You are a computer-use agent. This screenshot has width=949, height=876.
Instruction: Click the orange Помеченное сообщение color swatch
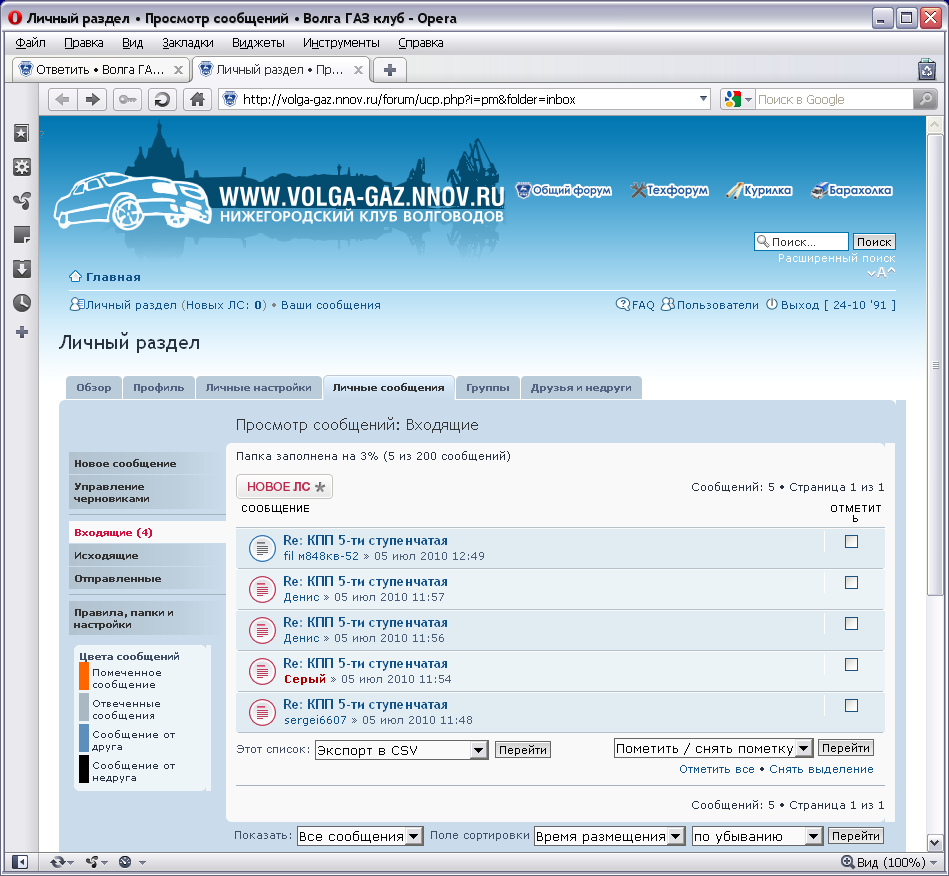pos(84,677)
